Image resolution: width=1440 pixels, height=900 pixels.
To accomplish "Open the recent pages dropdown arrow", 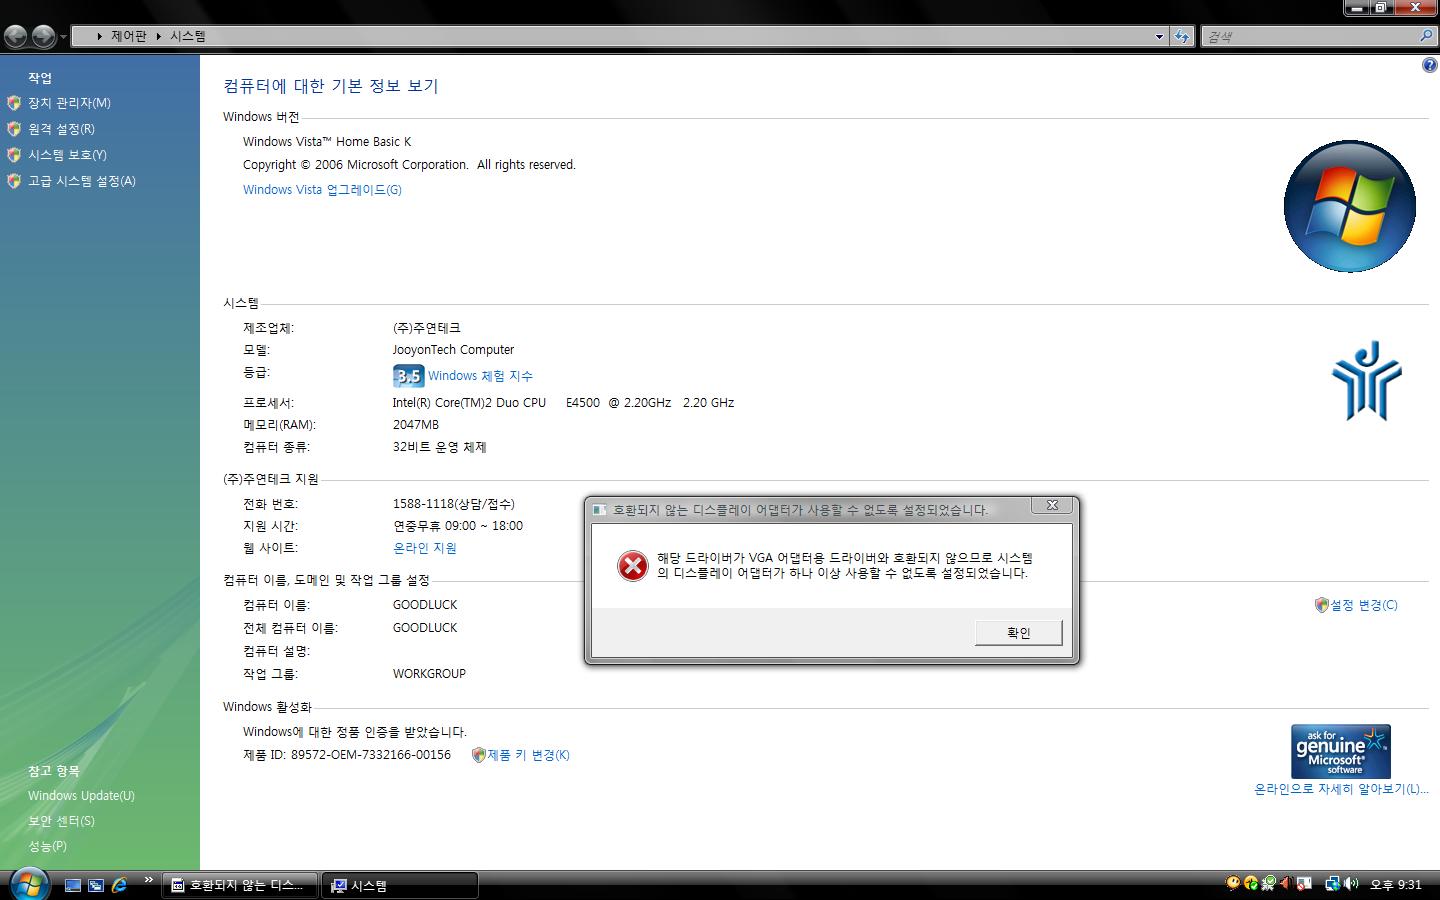I will click(63, 37).
